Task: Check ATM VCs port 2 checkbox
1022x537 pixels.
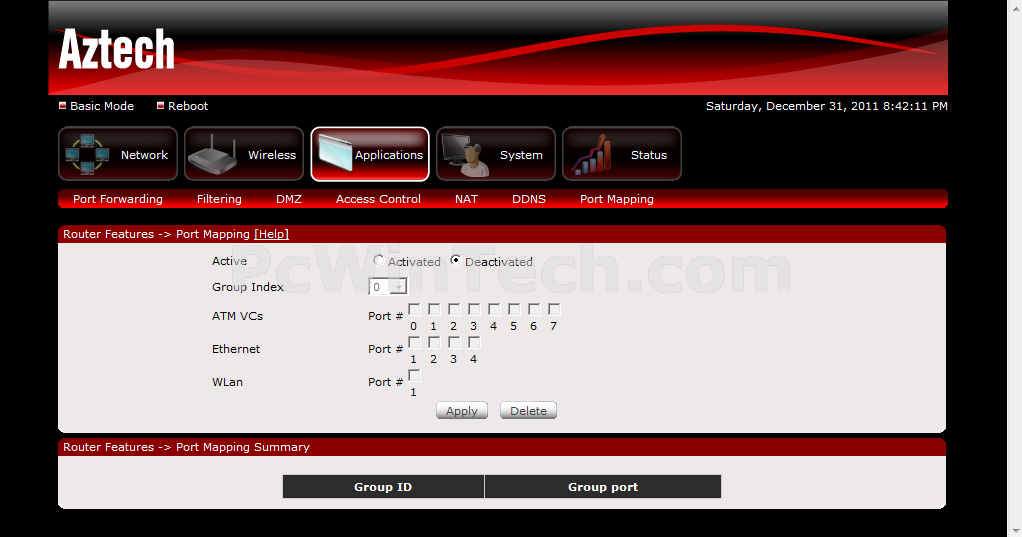Action: pos(454,309)
